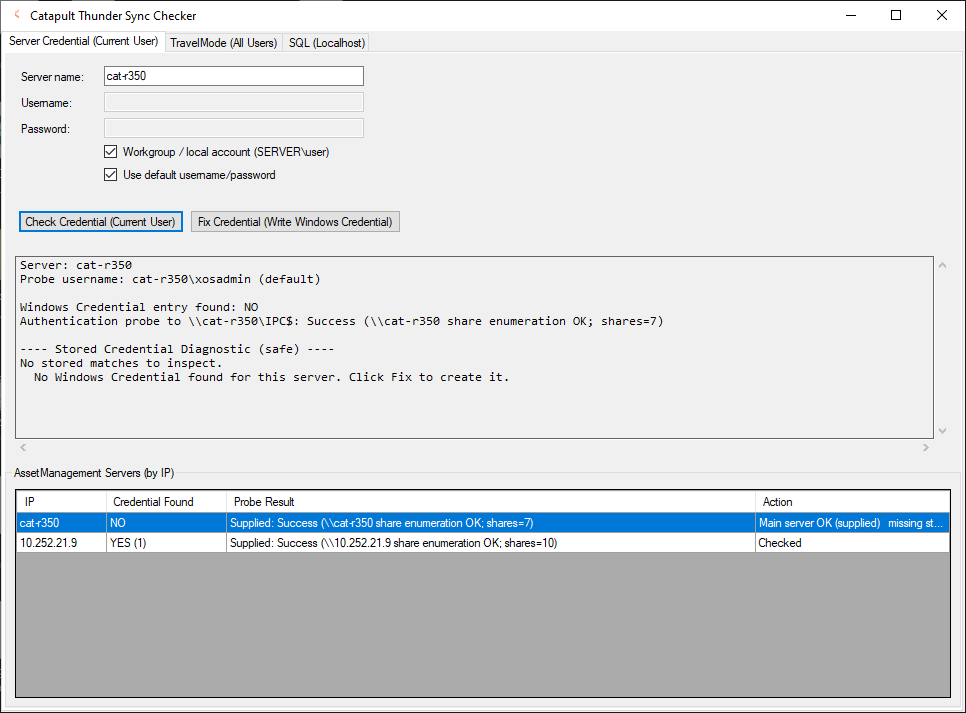Click the disabled Username field

tap(233, 102)
